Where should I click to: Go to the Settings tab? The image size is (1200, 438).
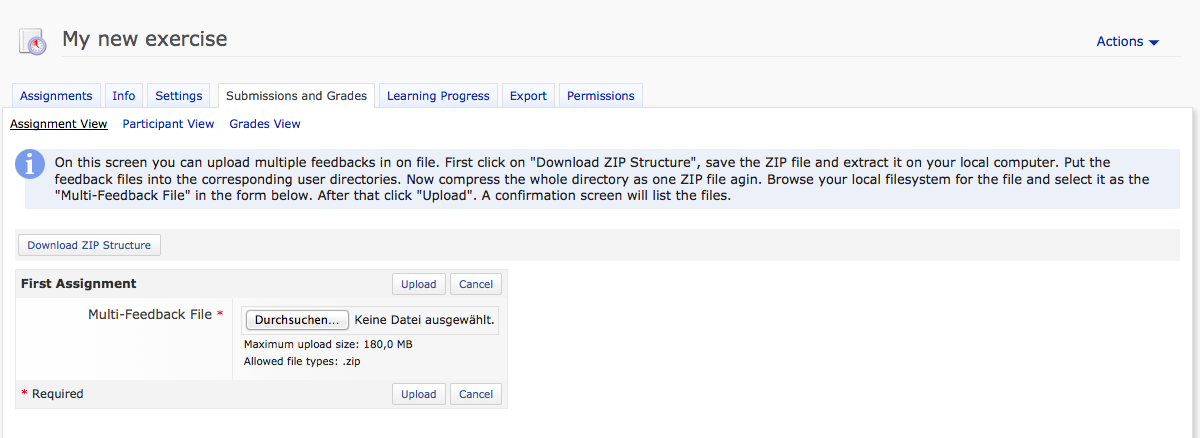[x=179, y=96]
